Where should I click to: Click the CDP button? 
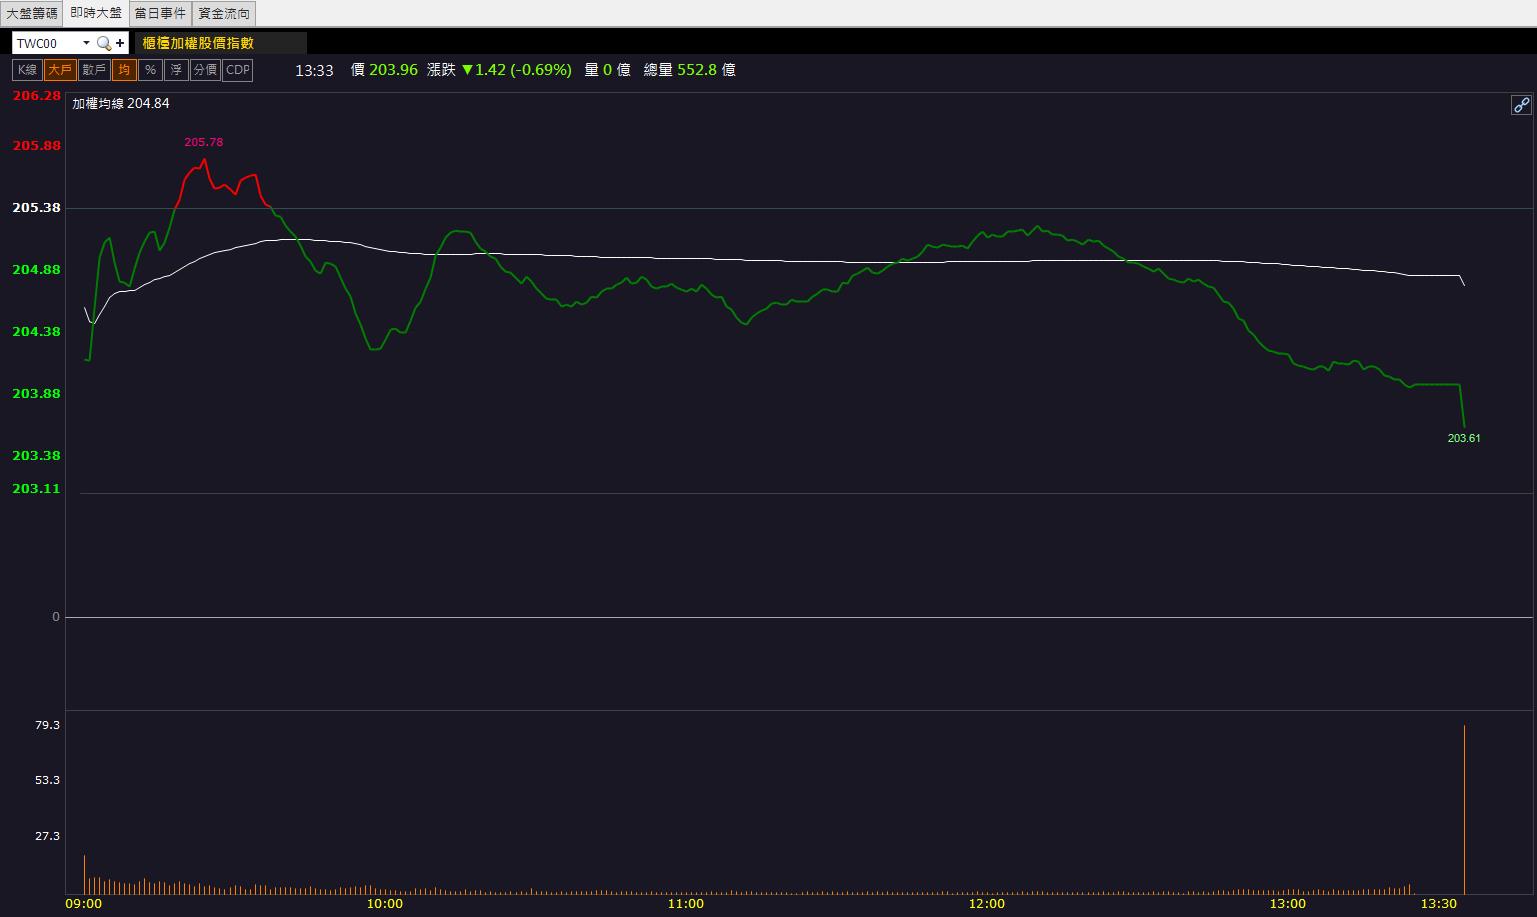[238, 70]
